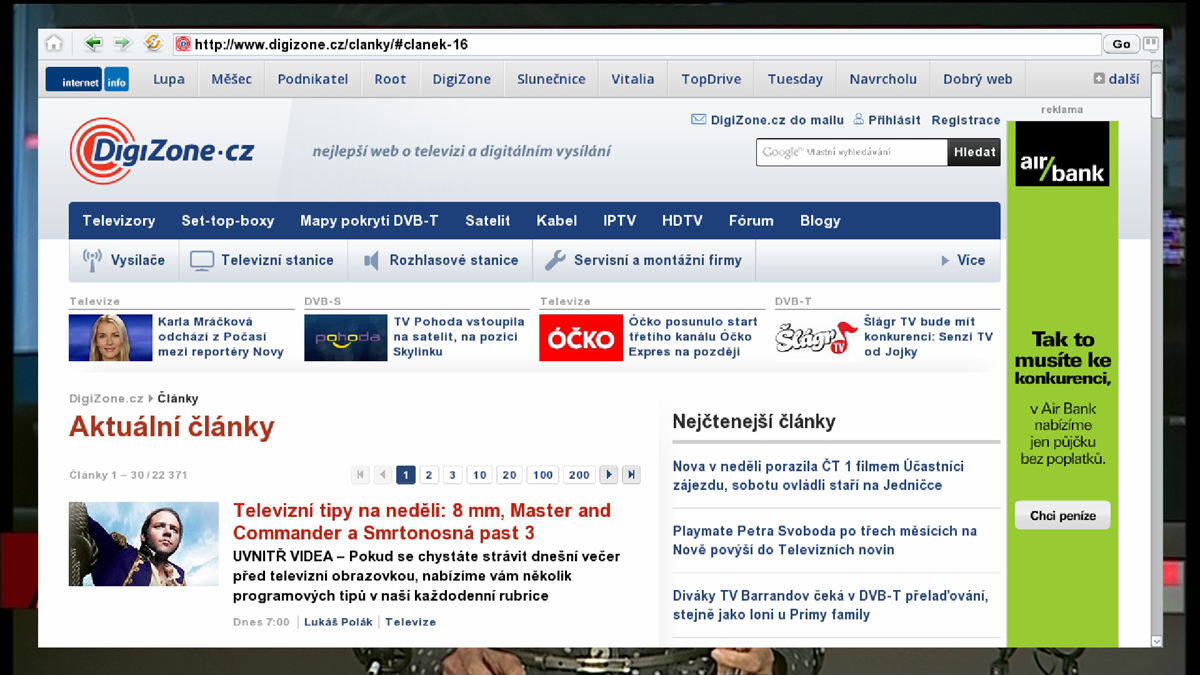Open the Fórum menu item

pos(751,221)
